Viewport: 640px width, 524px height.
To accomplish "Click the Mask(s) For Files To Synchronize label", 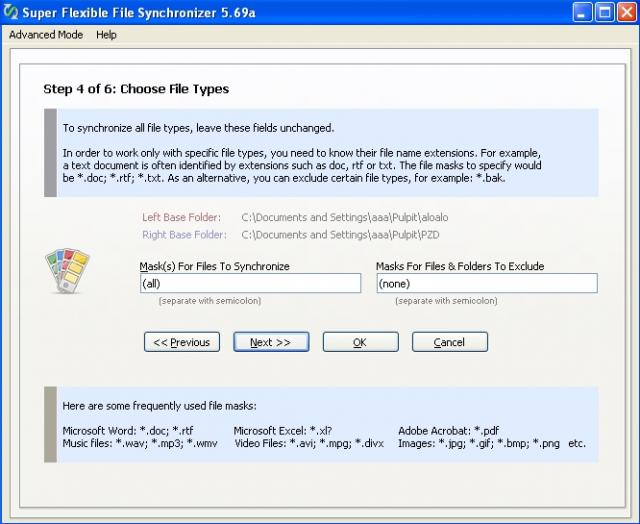I will coord(214,266).
